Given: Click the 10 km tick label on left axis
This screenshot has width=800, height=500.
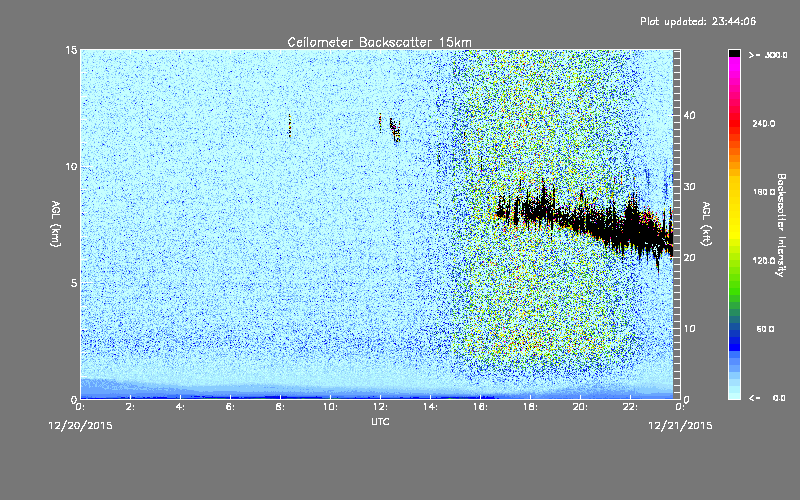Looking at the screenshot, I should pos(71,167).
